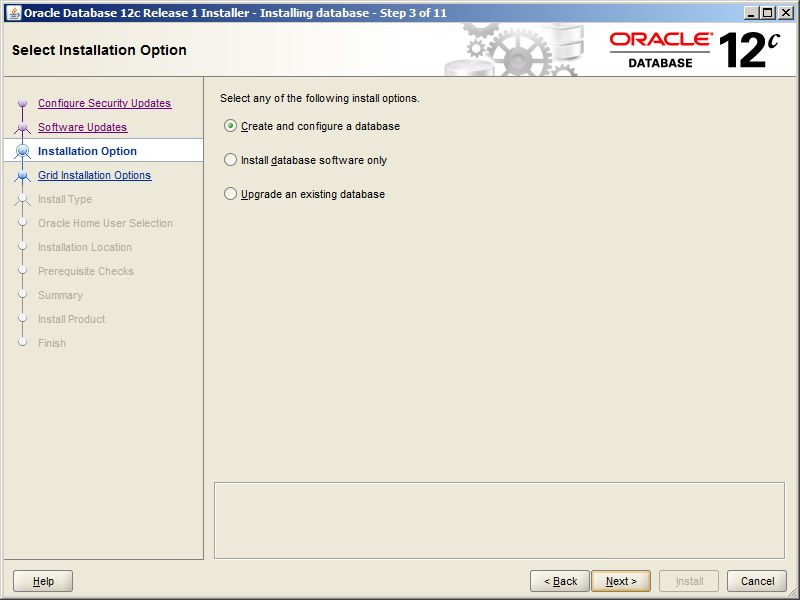The height and width of the screenshot is (600, 800).
Task: Select the current Installation Option step
Action: coord(87,151)
